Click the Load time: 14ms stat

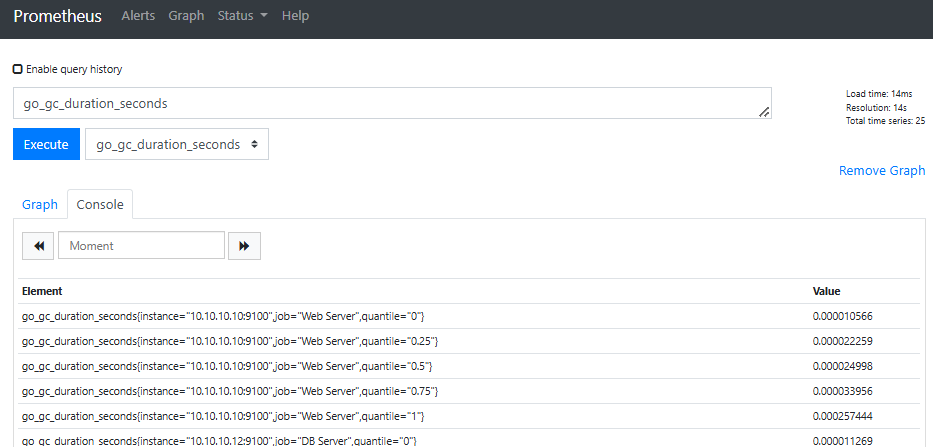click(879, 94)
